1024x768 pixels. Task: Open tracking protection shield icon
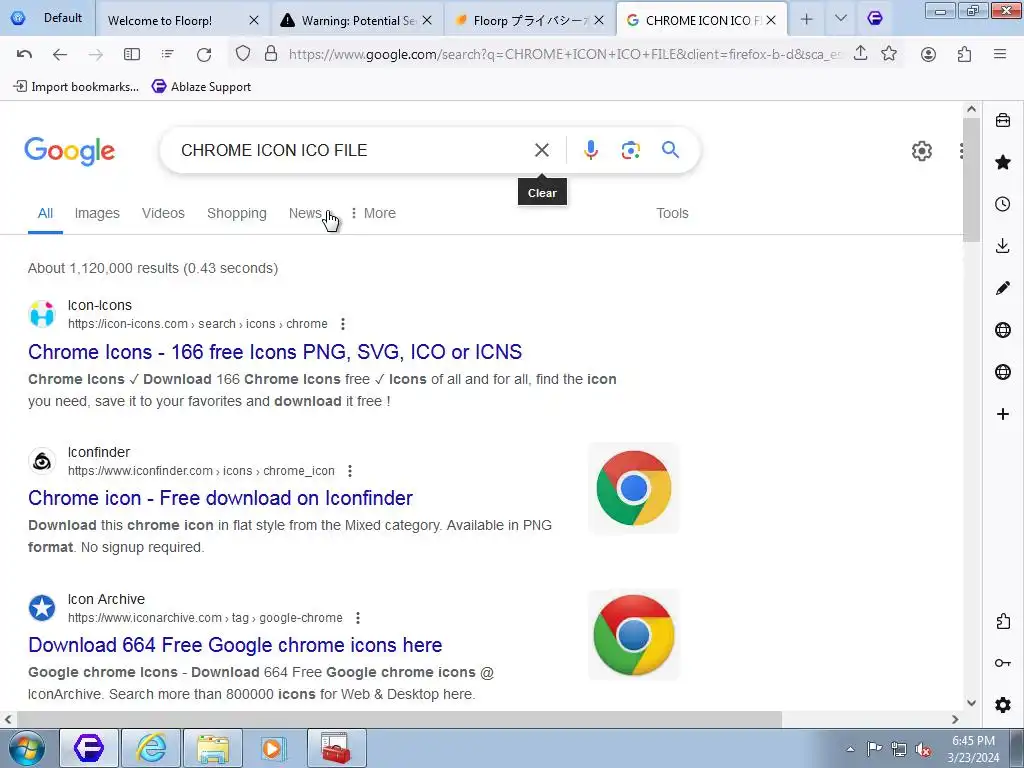(x=243, y=54)
